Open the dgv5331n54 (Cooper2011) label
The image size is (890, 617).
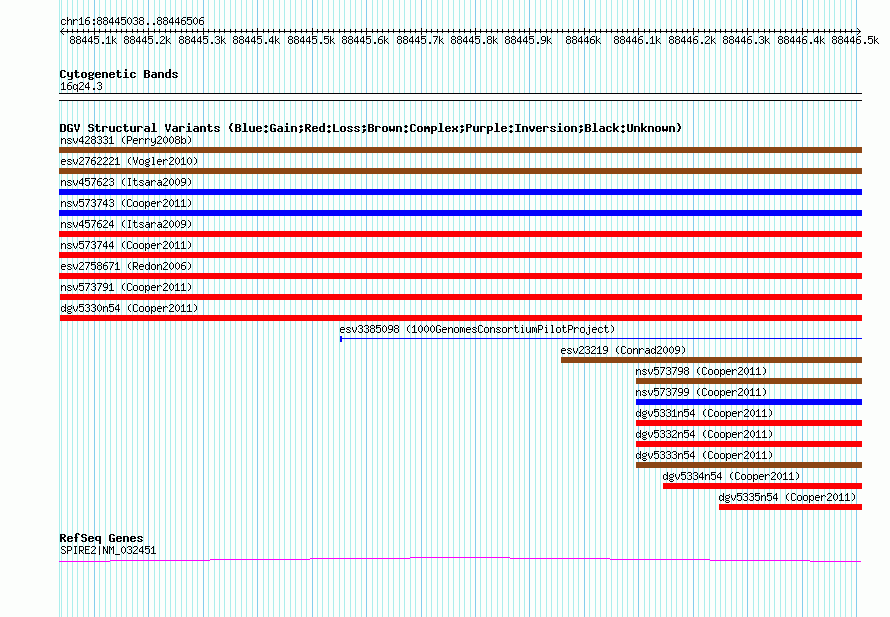click(704, 413)
